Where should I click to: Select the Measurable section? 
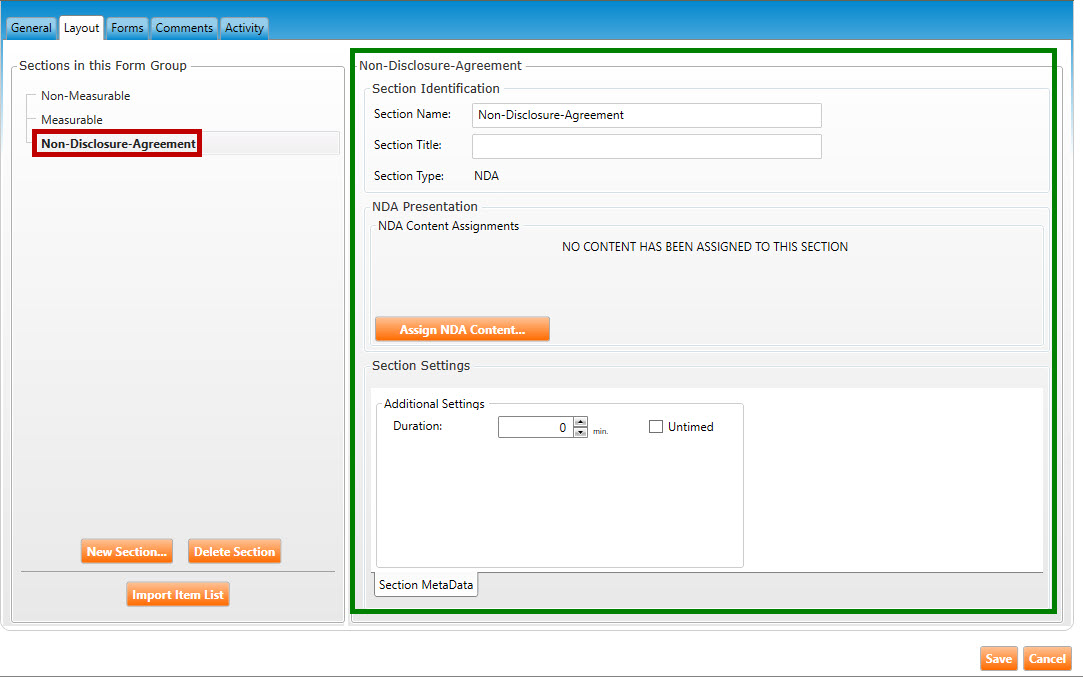[72, 120]
